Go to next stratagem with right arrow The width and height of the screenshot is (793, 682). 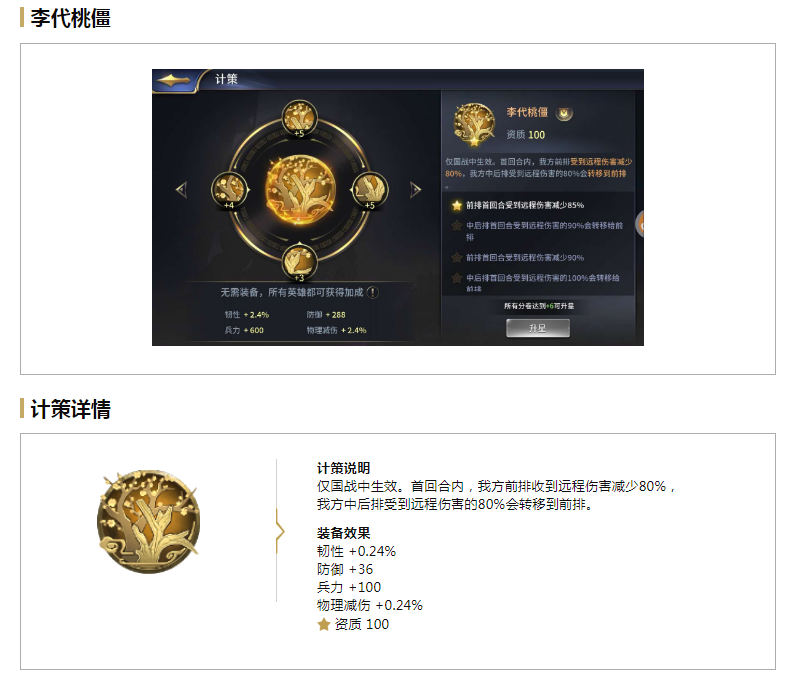(x=415, y=190)
